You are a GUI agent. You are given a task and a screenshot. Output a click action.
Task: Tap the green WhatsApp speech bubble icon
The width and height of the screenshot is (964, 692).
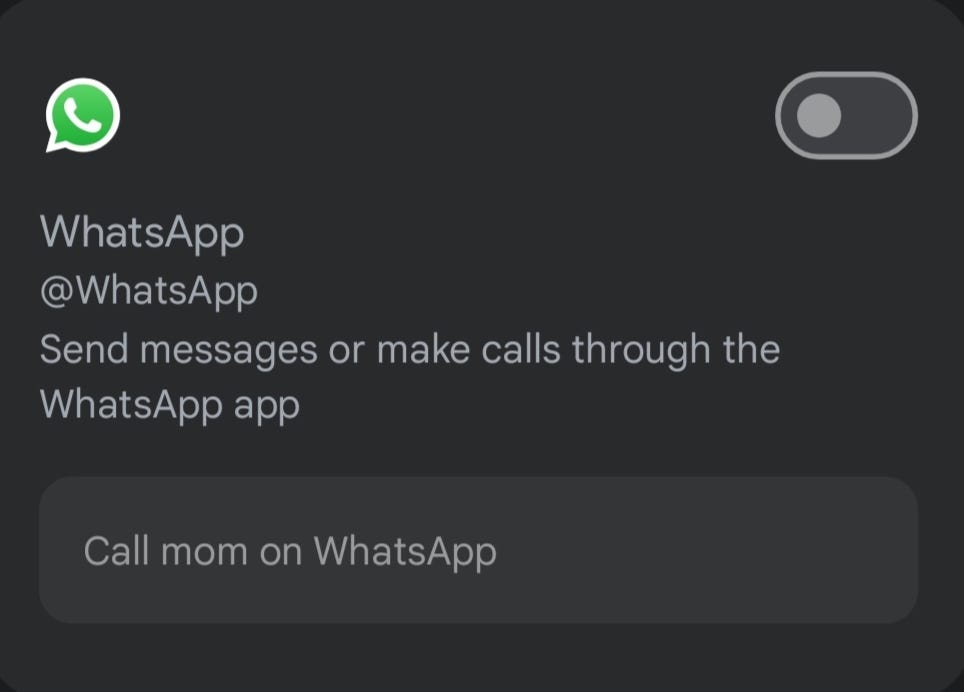82,115
